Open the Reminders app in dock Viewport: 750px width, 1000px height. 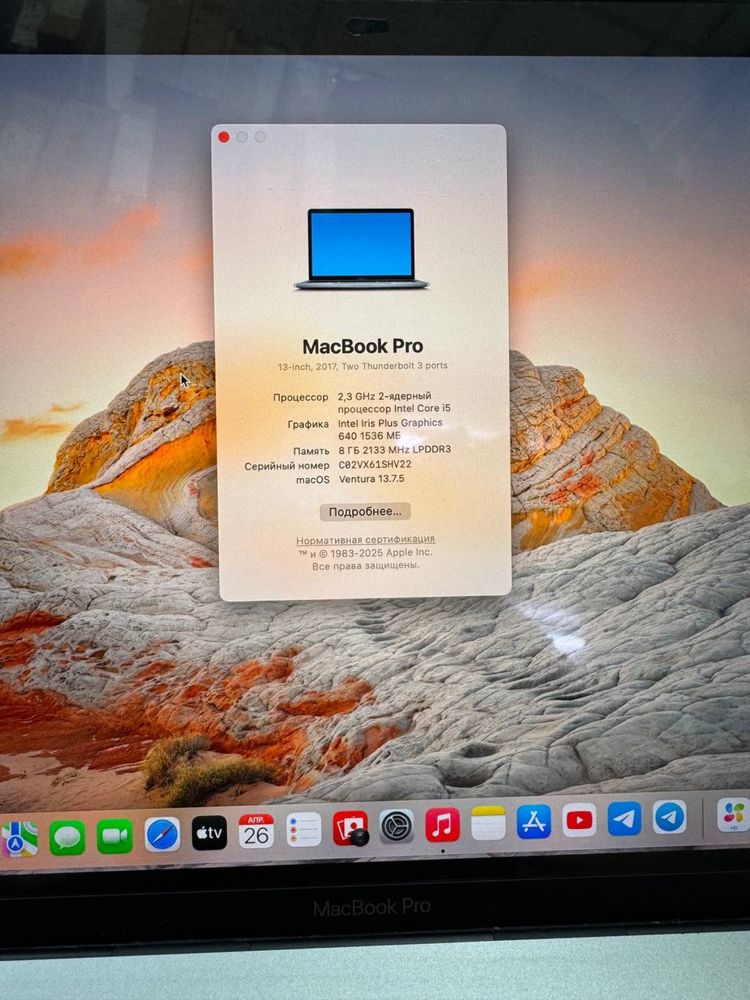click(x=304, y=829)
